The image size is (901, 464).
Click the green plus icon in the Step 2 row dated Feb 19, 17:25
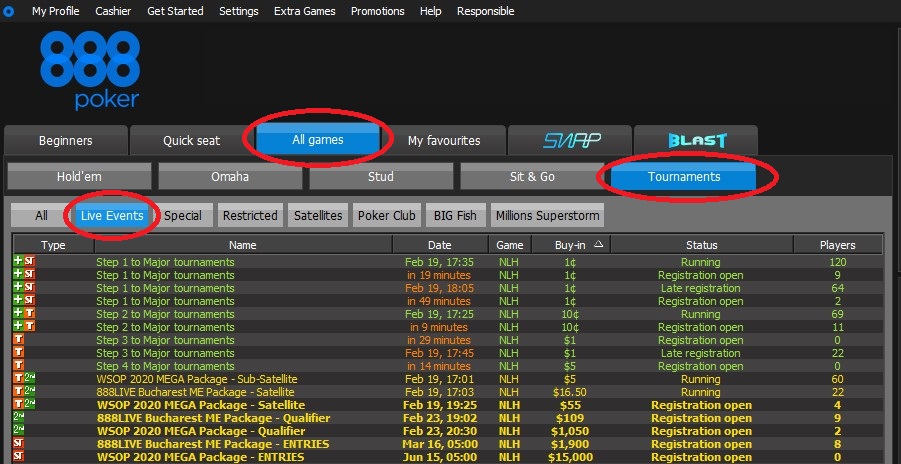(x=18, y=313)
